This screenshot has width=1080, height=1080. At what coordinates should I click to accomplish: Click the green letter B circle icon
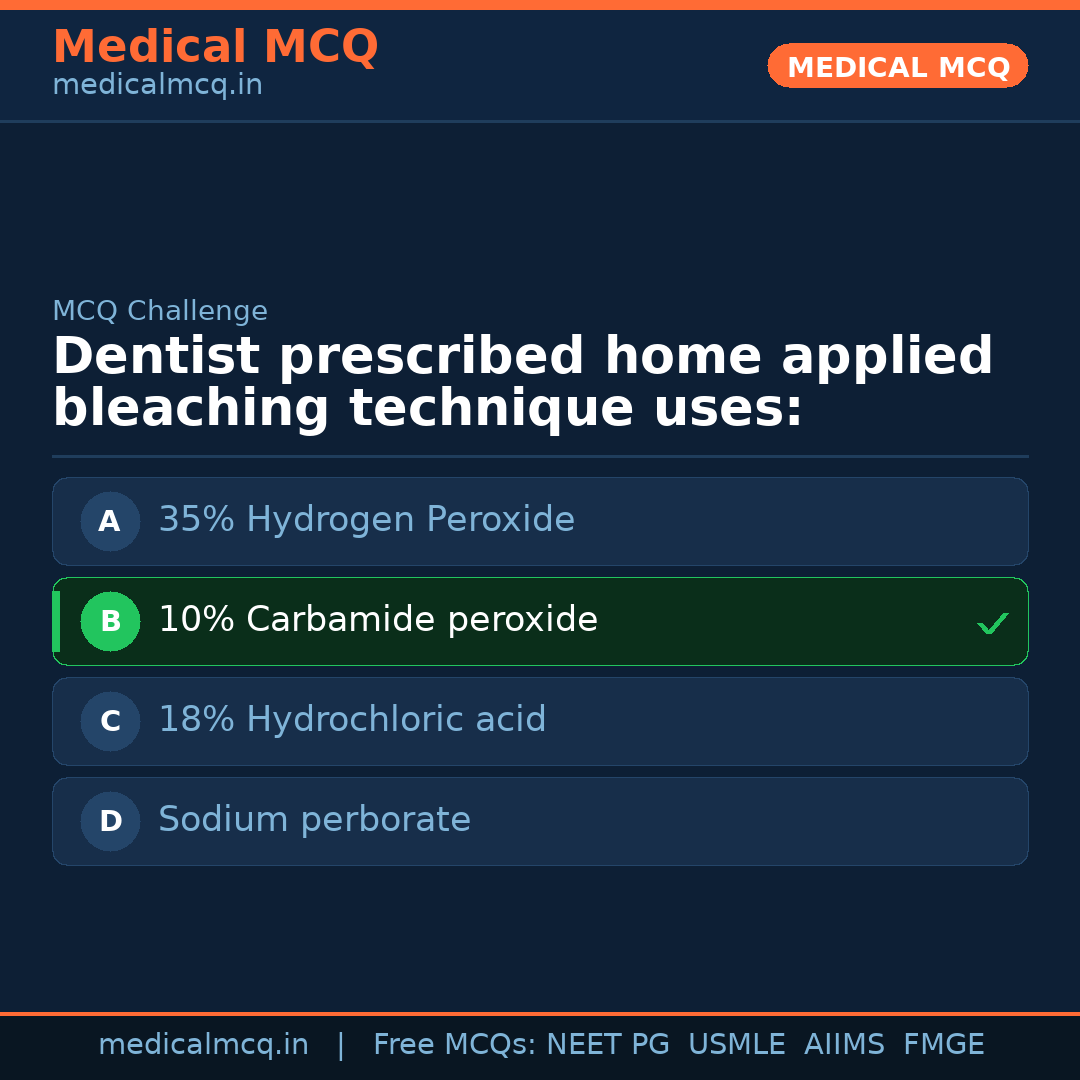(110, 621)
